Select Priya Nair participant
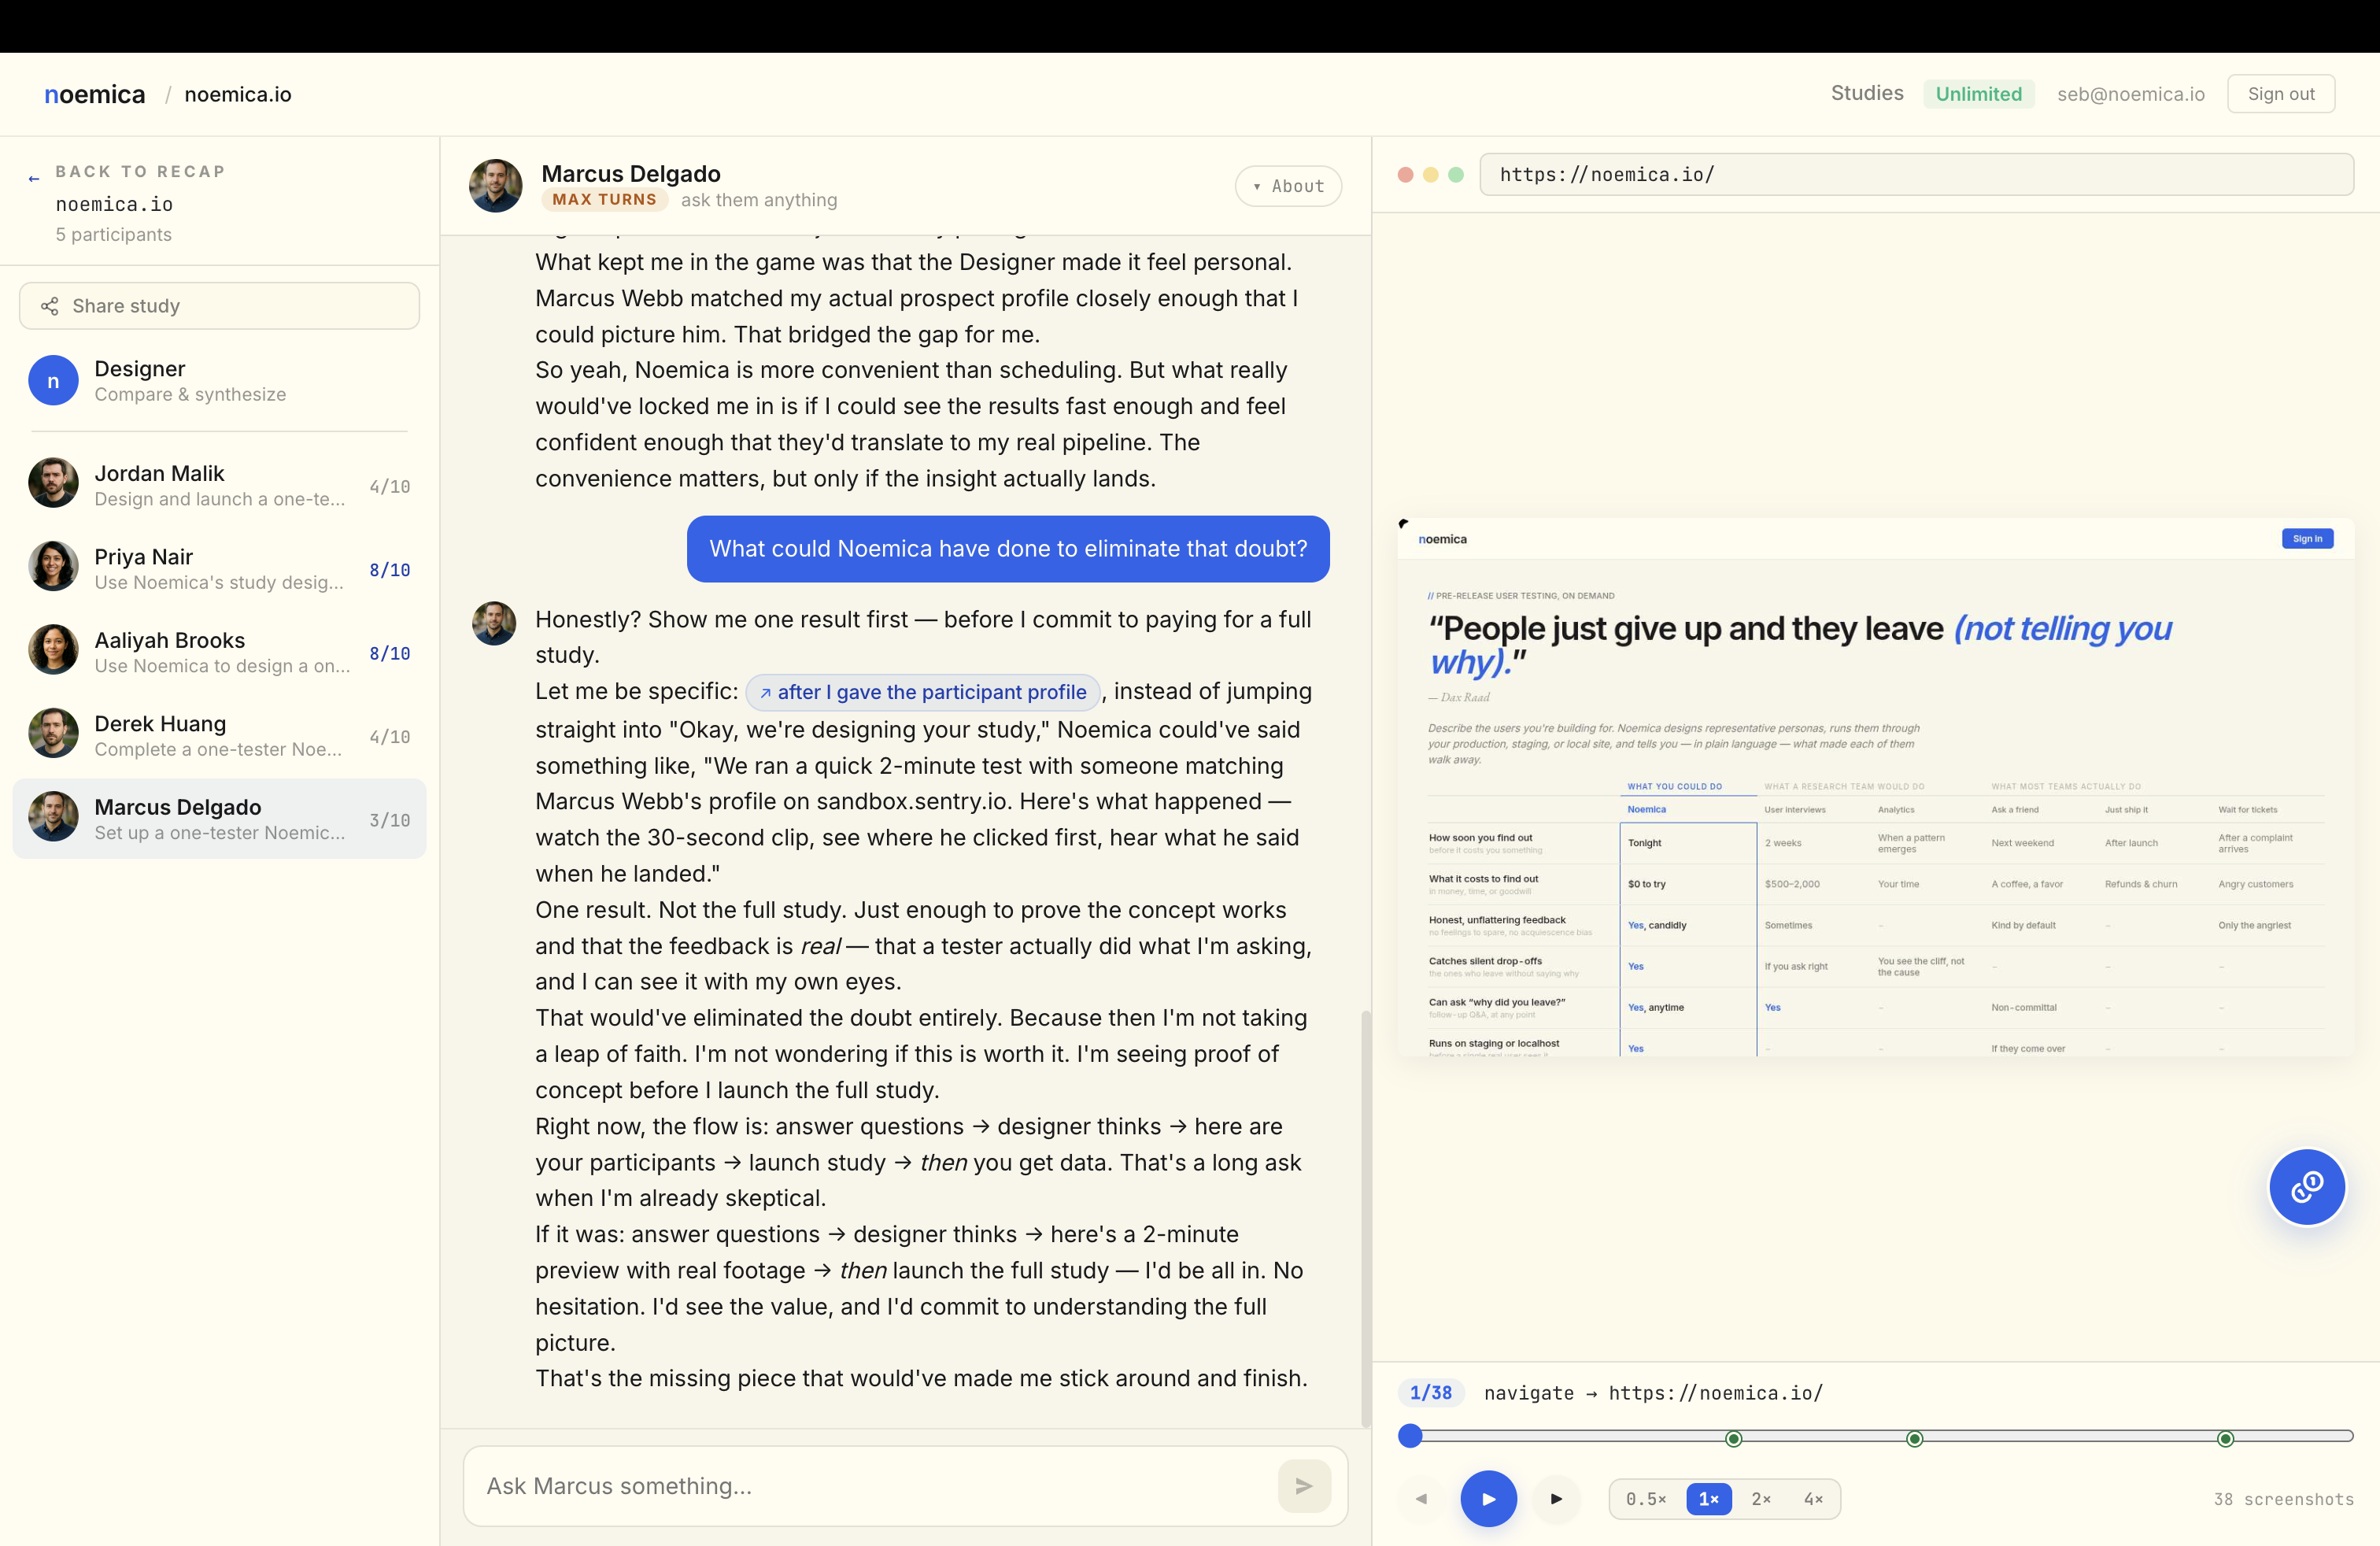The height and width of the screenshot is (1546, 2380). point(219,568)
